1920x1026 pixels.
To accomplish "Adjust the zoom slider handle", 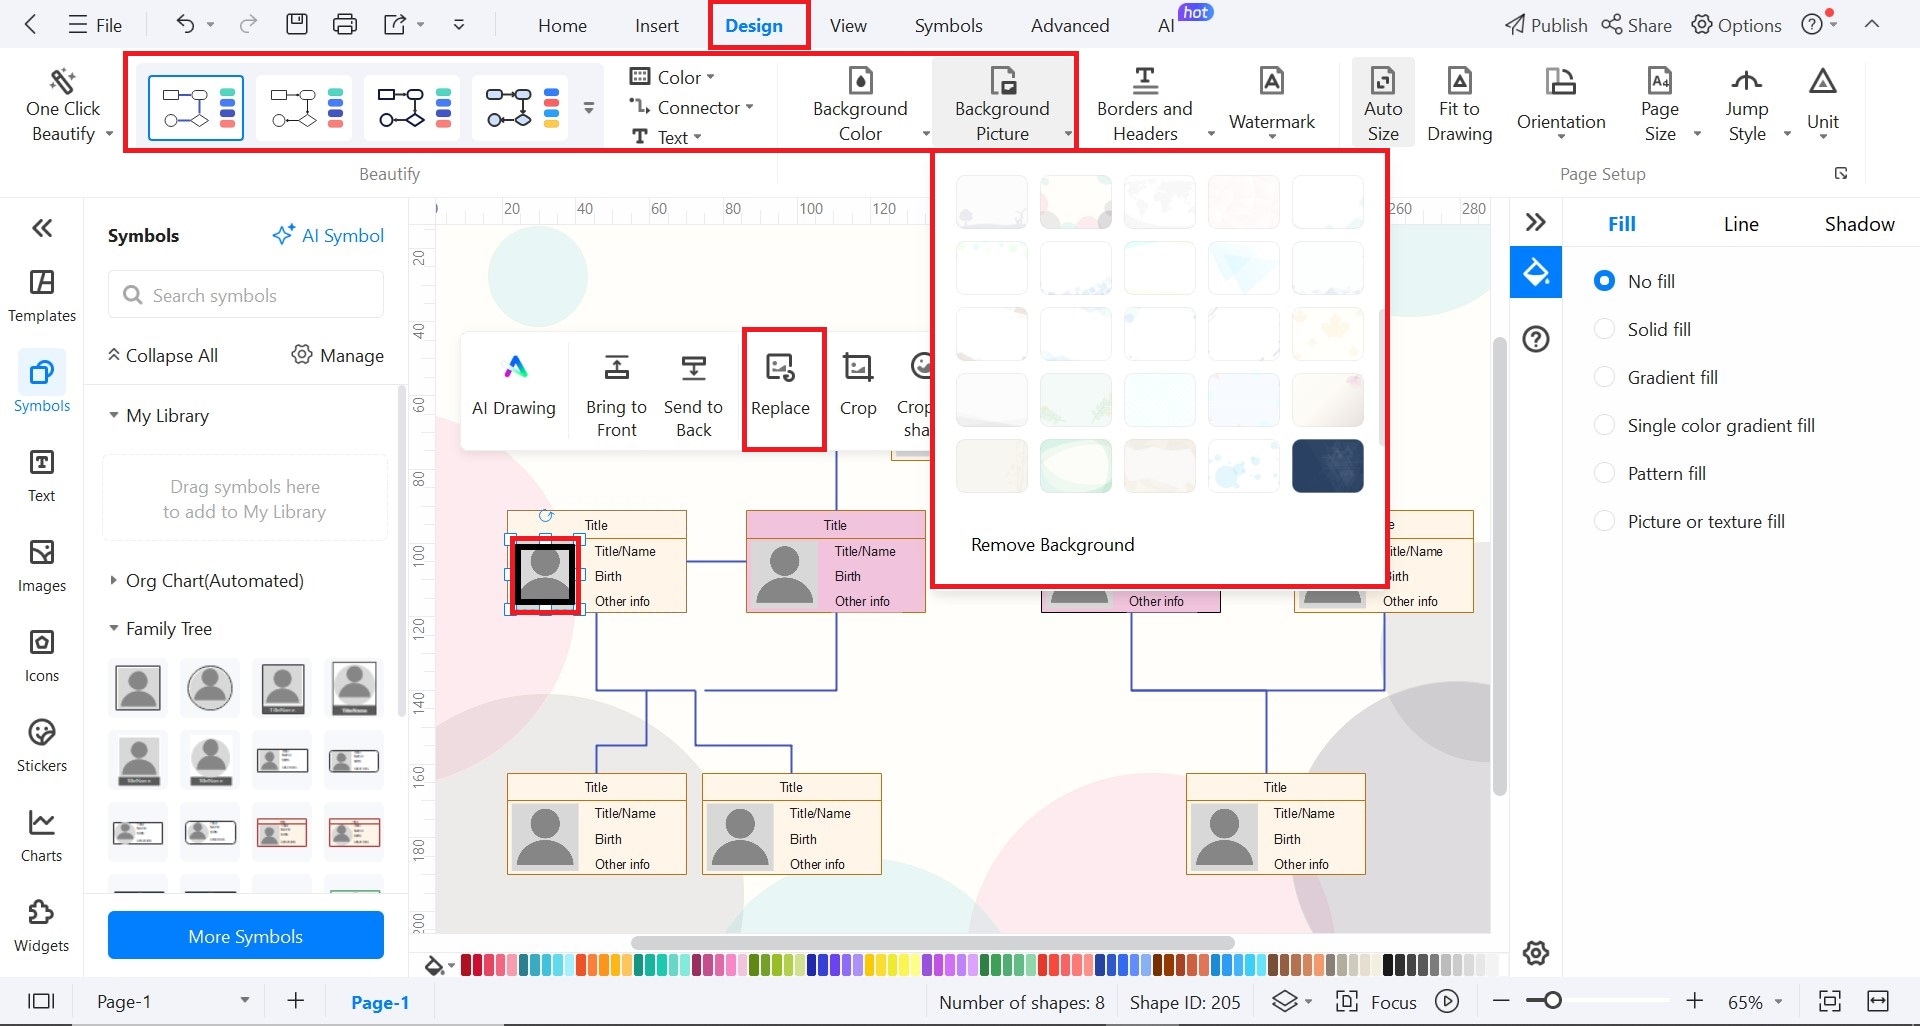I will [1552, 1000].
